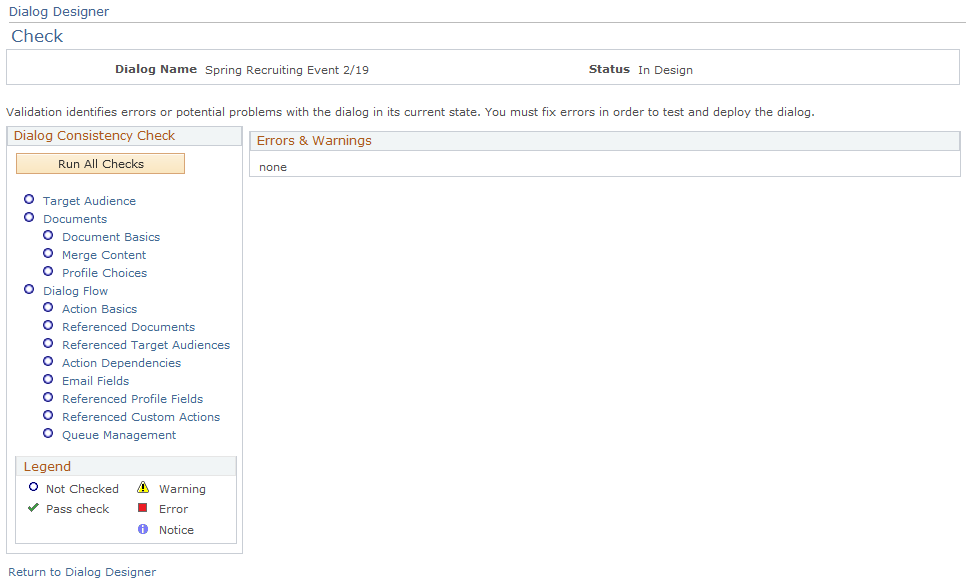Click the circle beside Referenced Custom Actions

coord(48,416)
